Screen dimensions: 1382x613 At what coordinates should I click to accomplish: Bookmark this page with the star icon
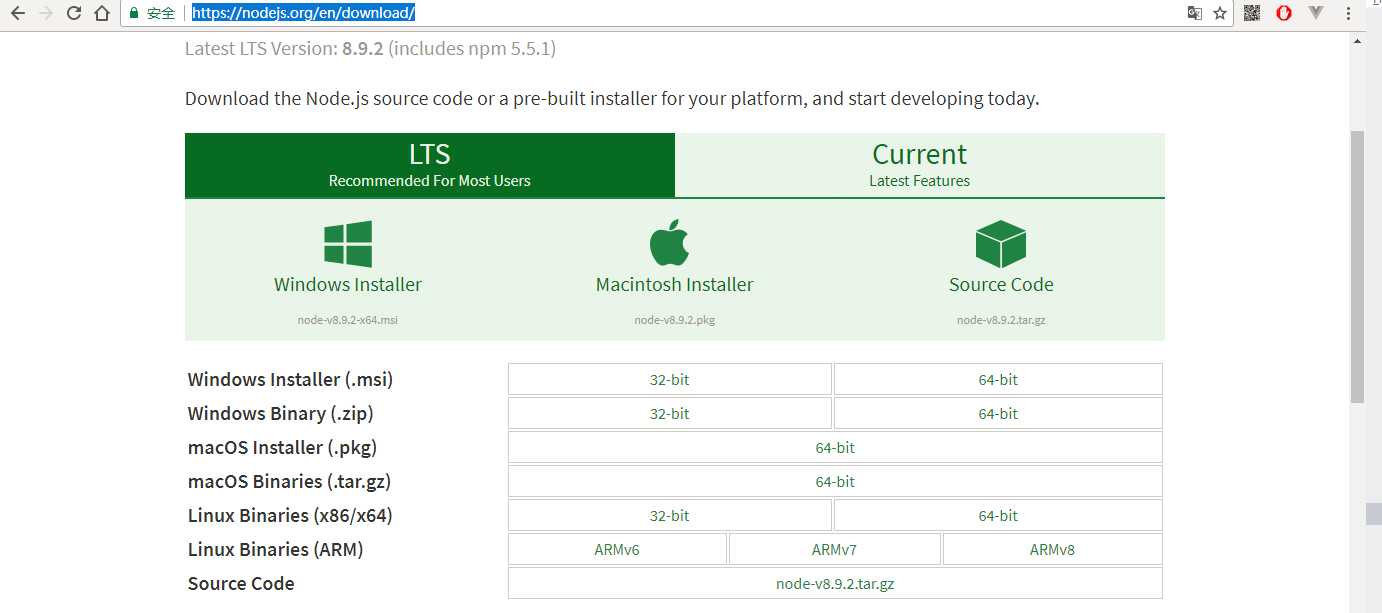point(1220,13)
